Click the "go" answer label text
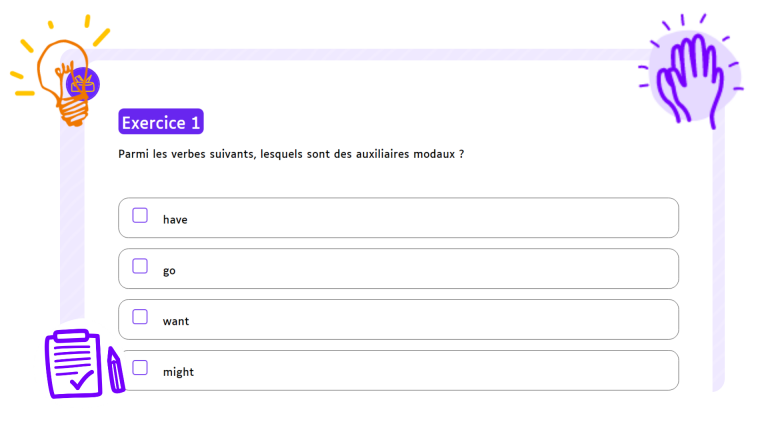This screenshot has width=768, height=432. pyautogui.click(x=169, y=270)
